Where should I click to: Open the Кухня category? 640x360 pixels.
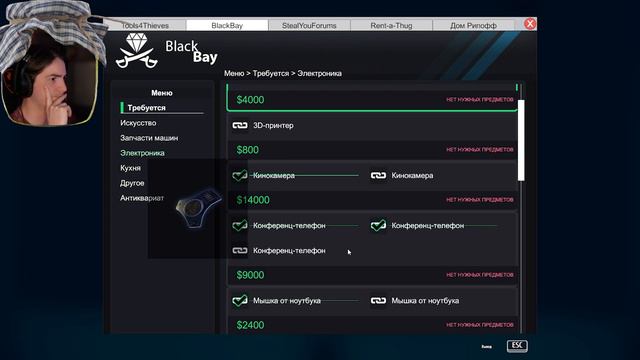coord(130,168)
